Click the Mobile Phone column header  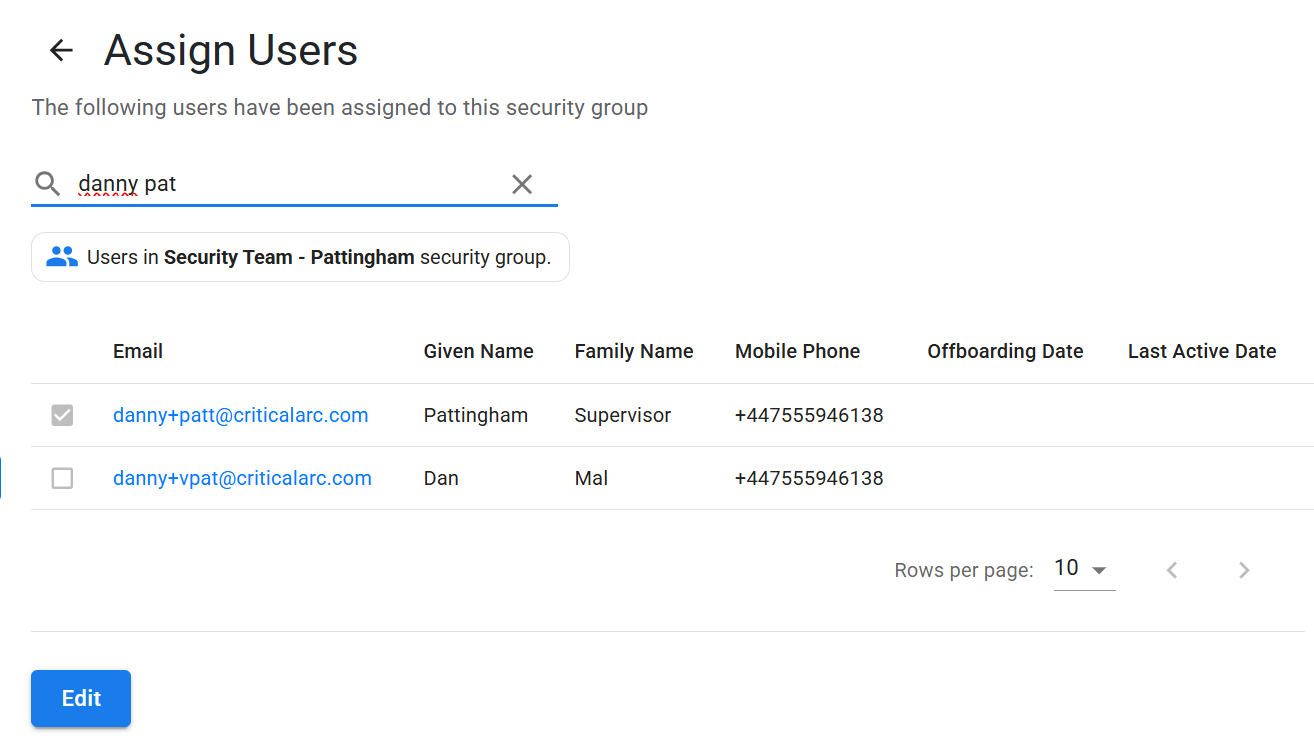click(x=798, y=351)
